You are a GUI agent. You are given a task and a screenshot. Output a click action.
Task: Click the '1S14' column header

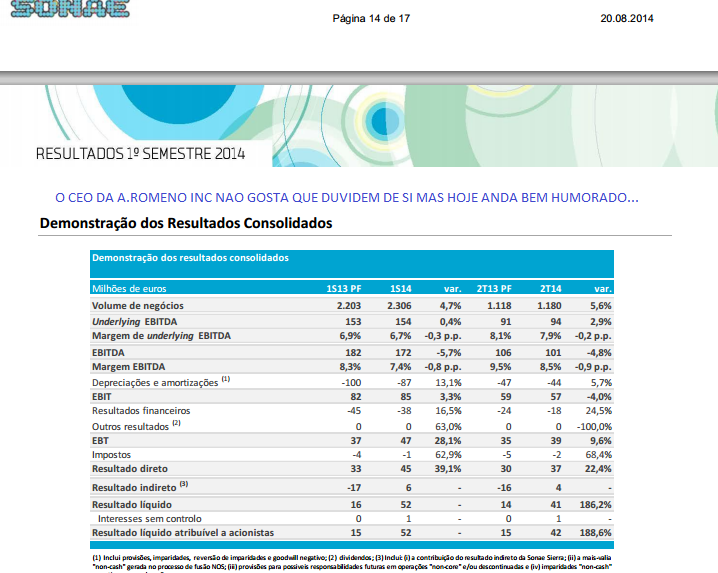tap(400, 289)
